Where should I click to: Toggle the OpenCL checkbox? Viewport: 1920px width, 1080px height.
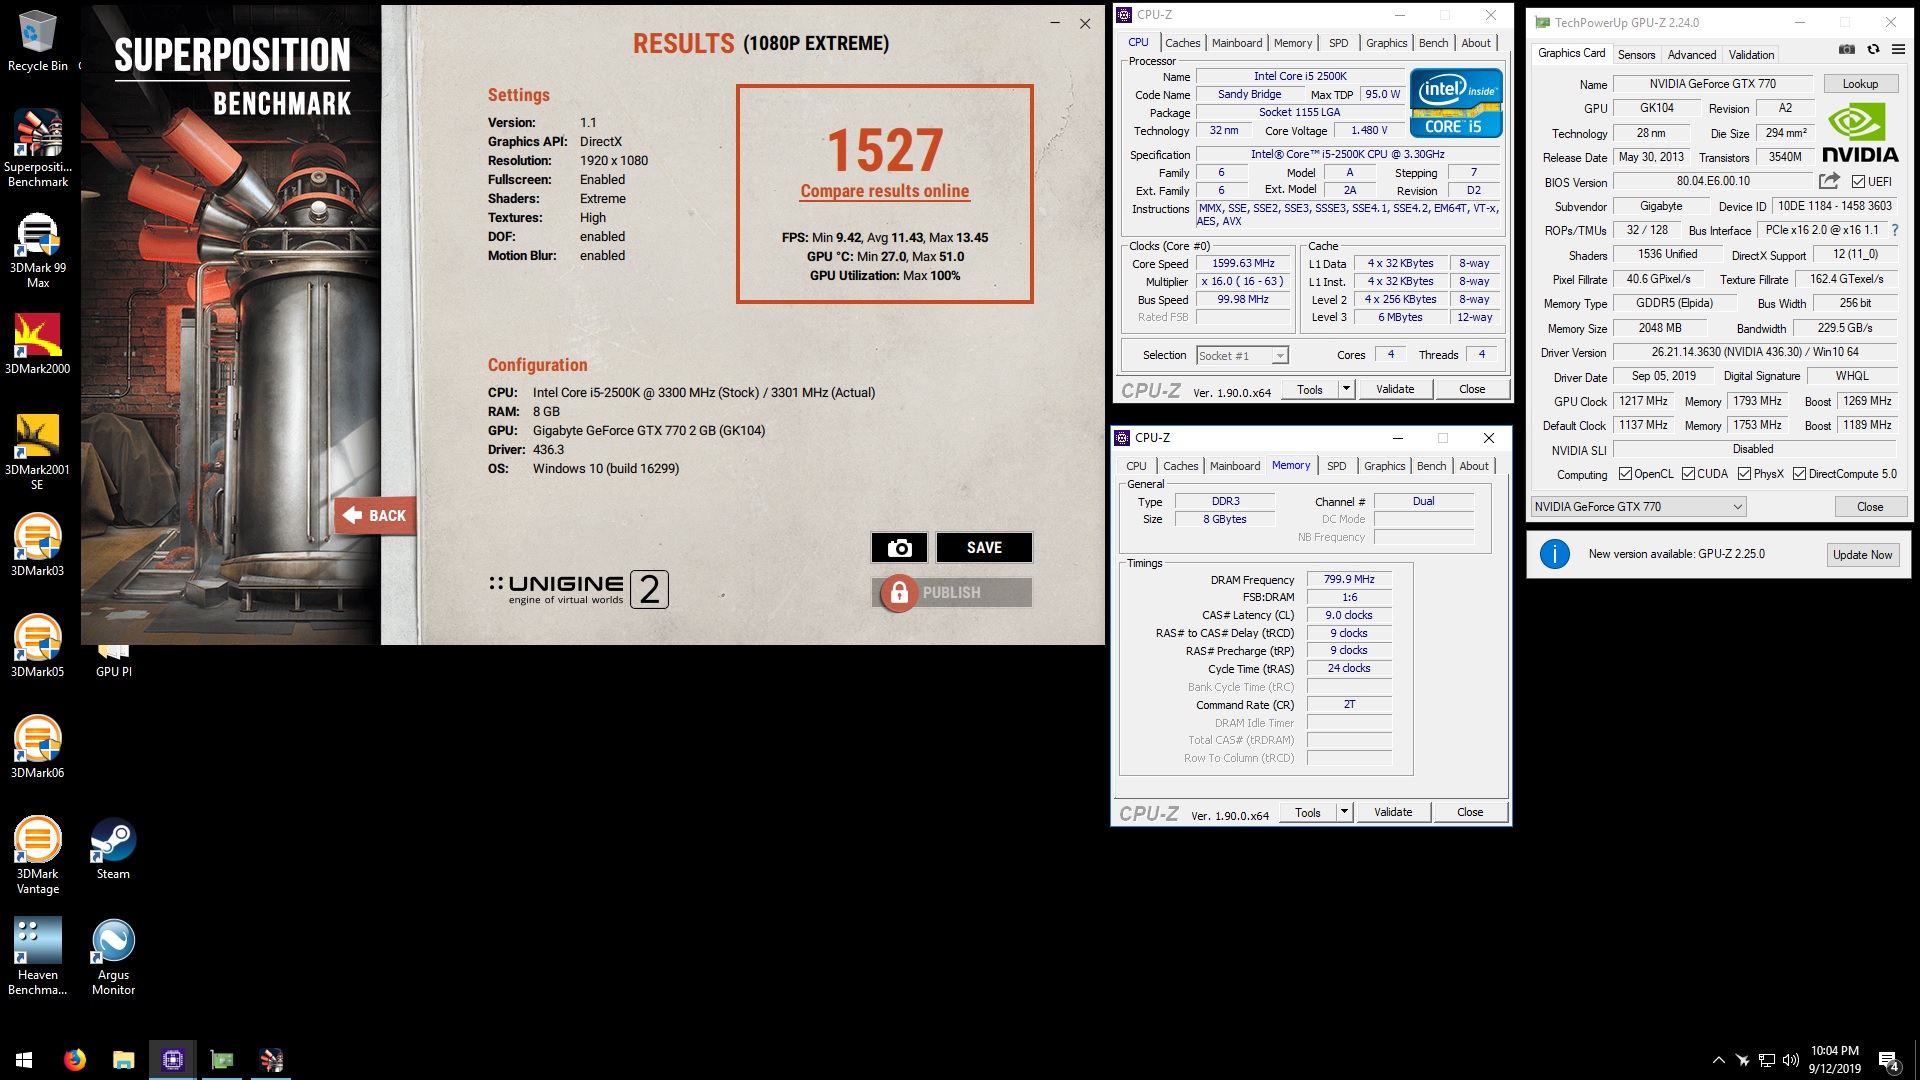point(1625,474)
